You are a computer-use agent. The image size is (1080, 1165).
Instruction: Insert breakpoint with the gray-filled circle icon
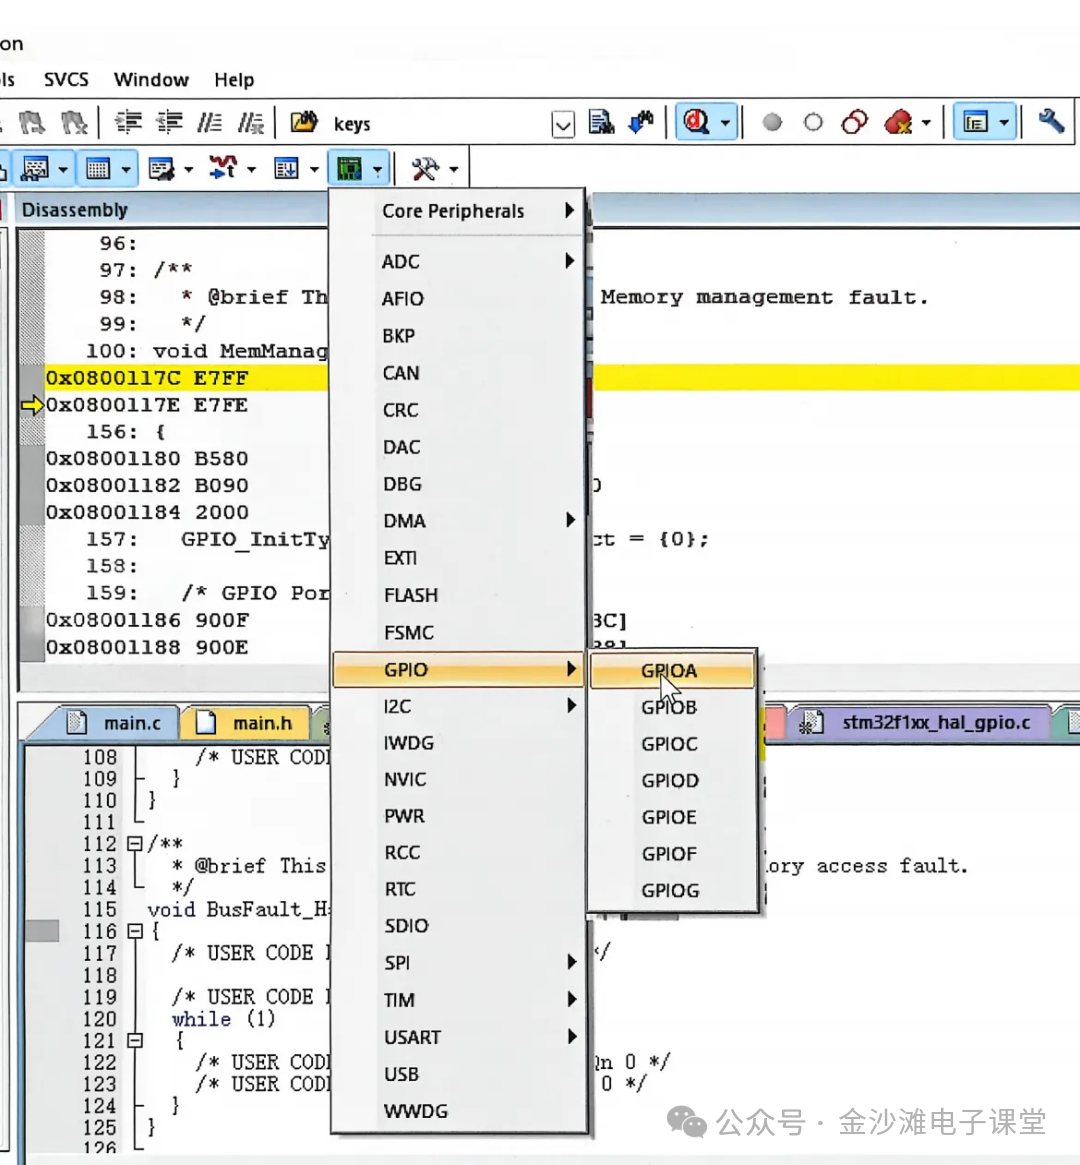point(772,122)
